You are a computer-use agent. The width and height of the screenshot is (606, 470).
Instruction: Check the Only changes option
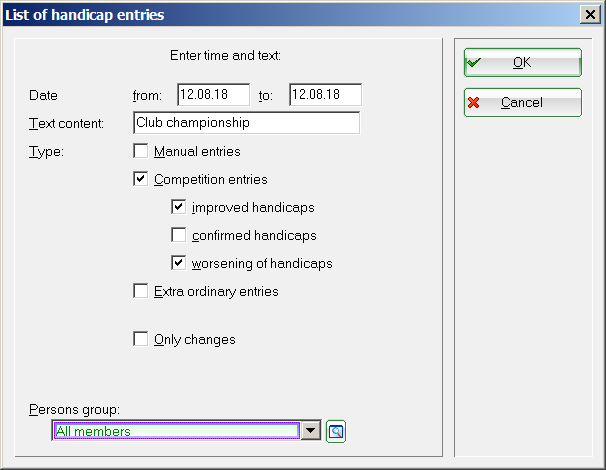click(140, 339)
